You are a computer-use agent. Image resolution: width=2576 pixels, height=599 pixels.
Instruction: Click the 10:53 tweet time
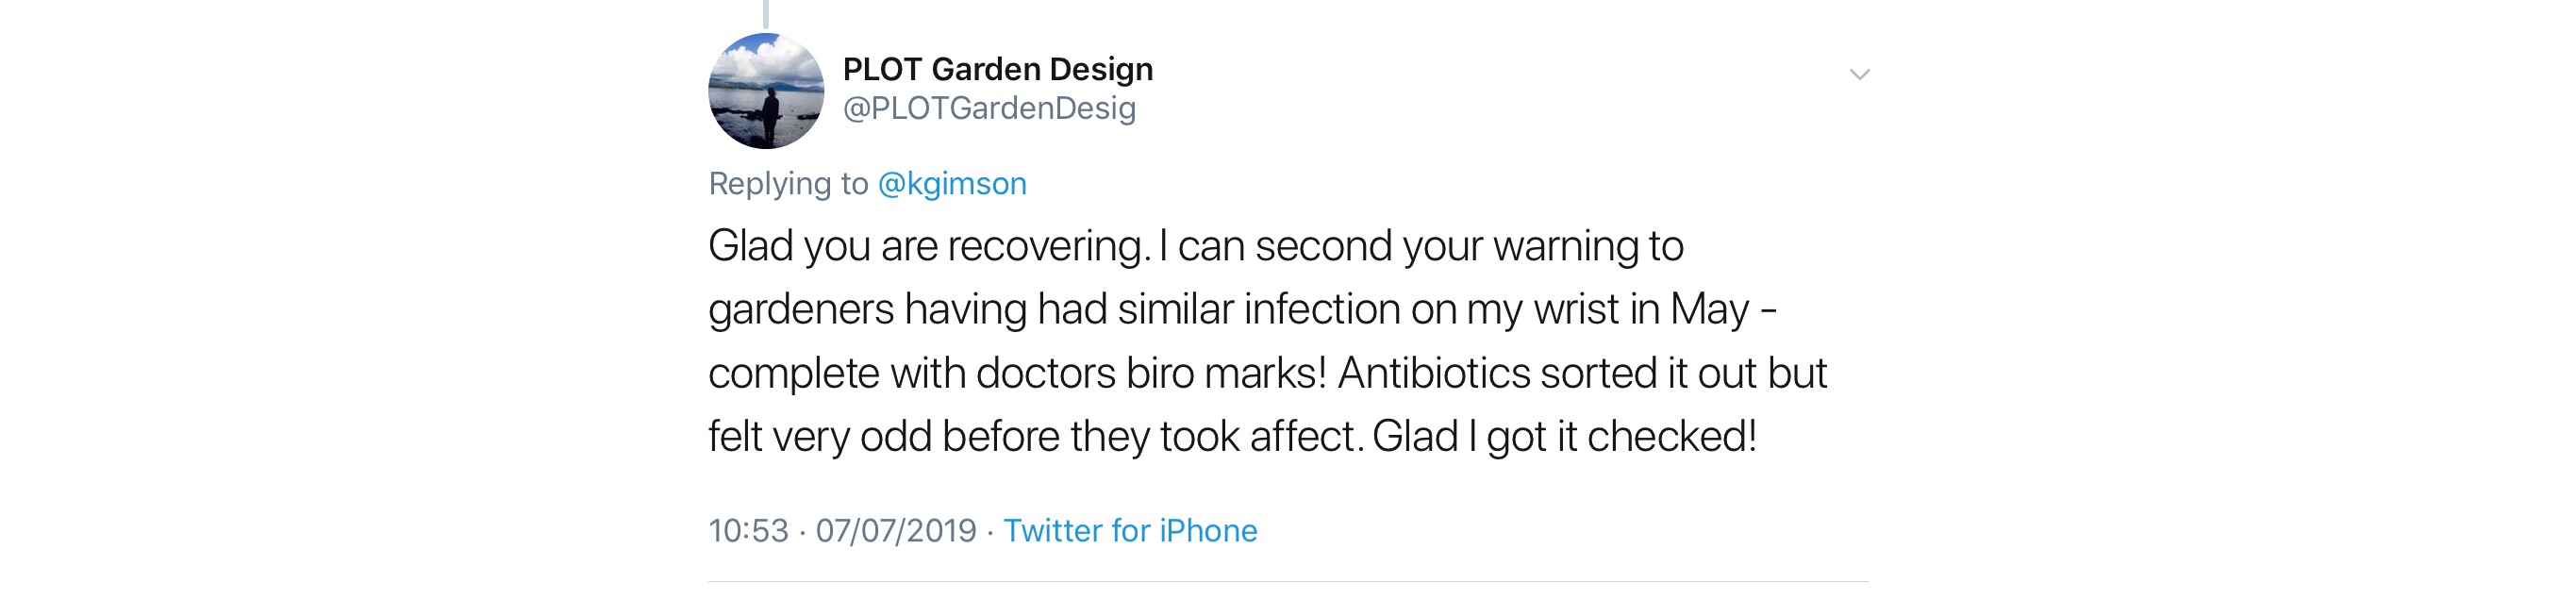click(748, 530)
